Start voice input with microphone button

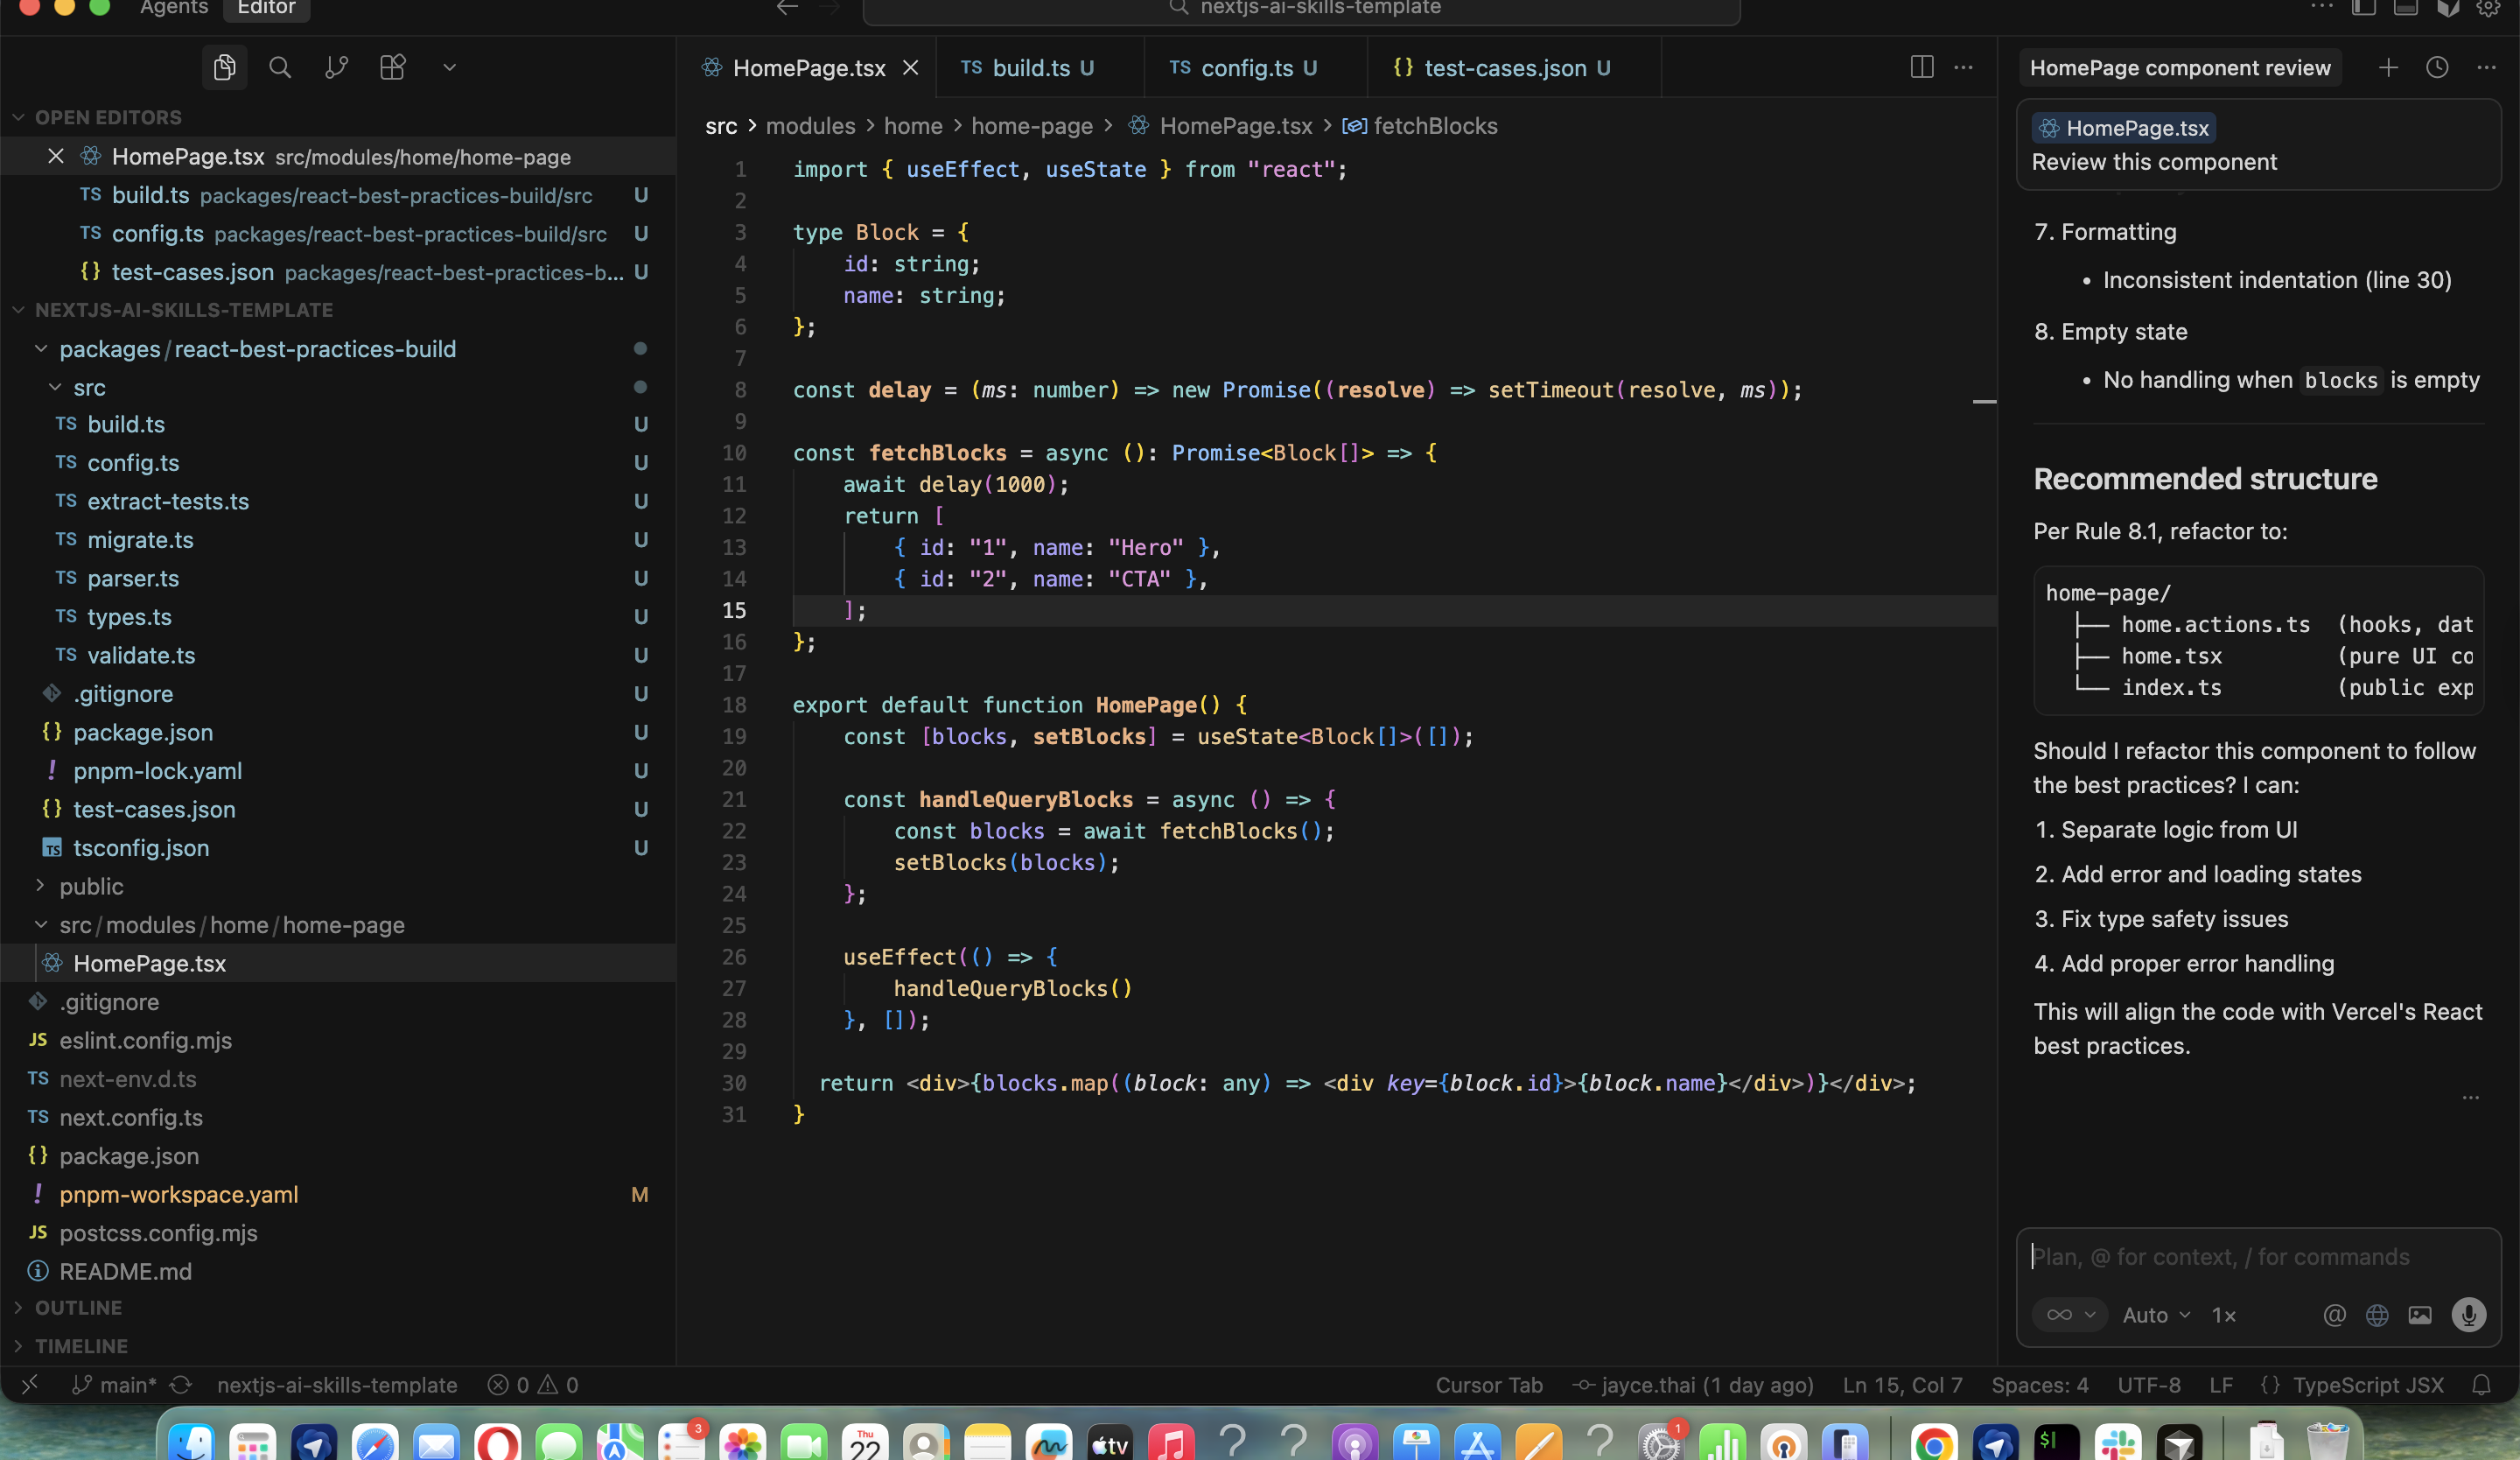coord(2468,1315)
